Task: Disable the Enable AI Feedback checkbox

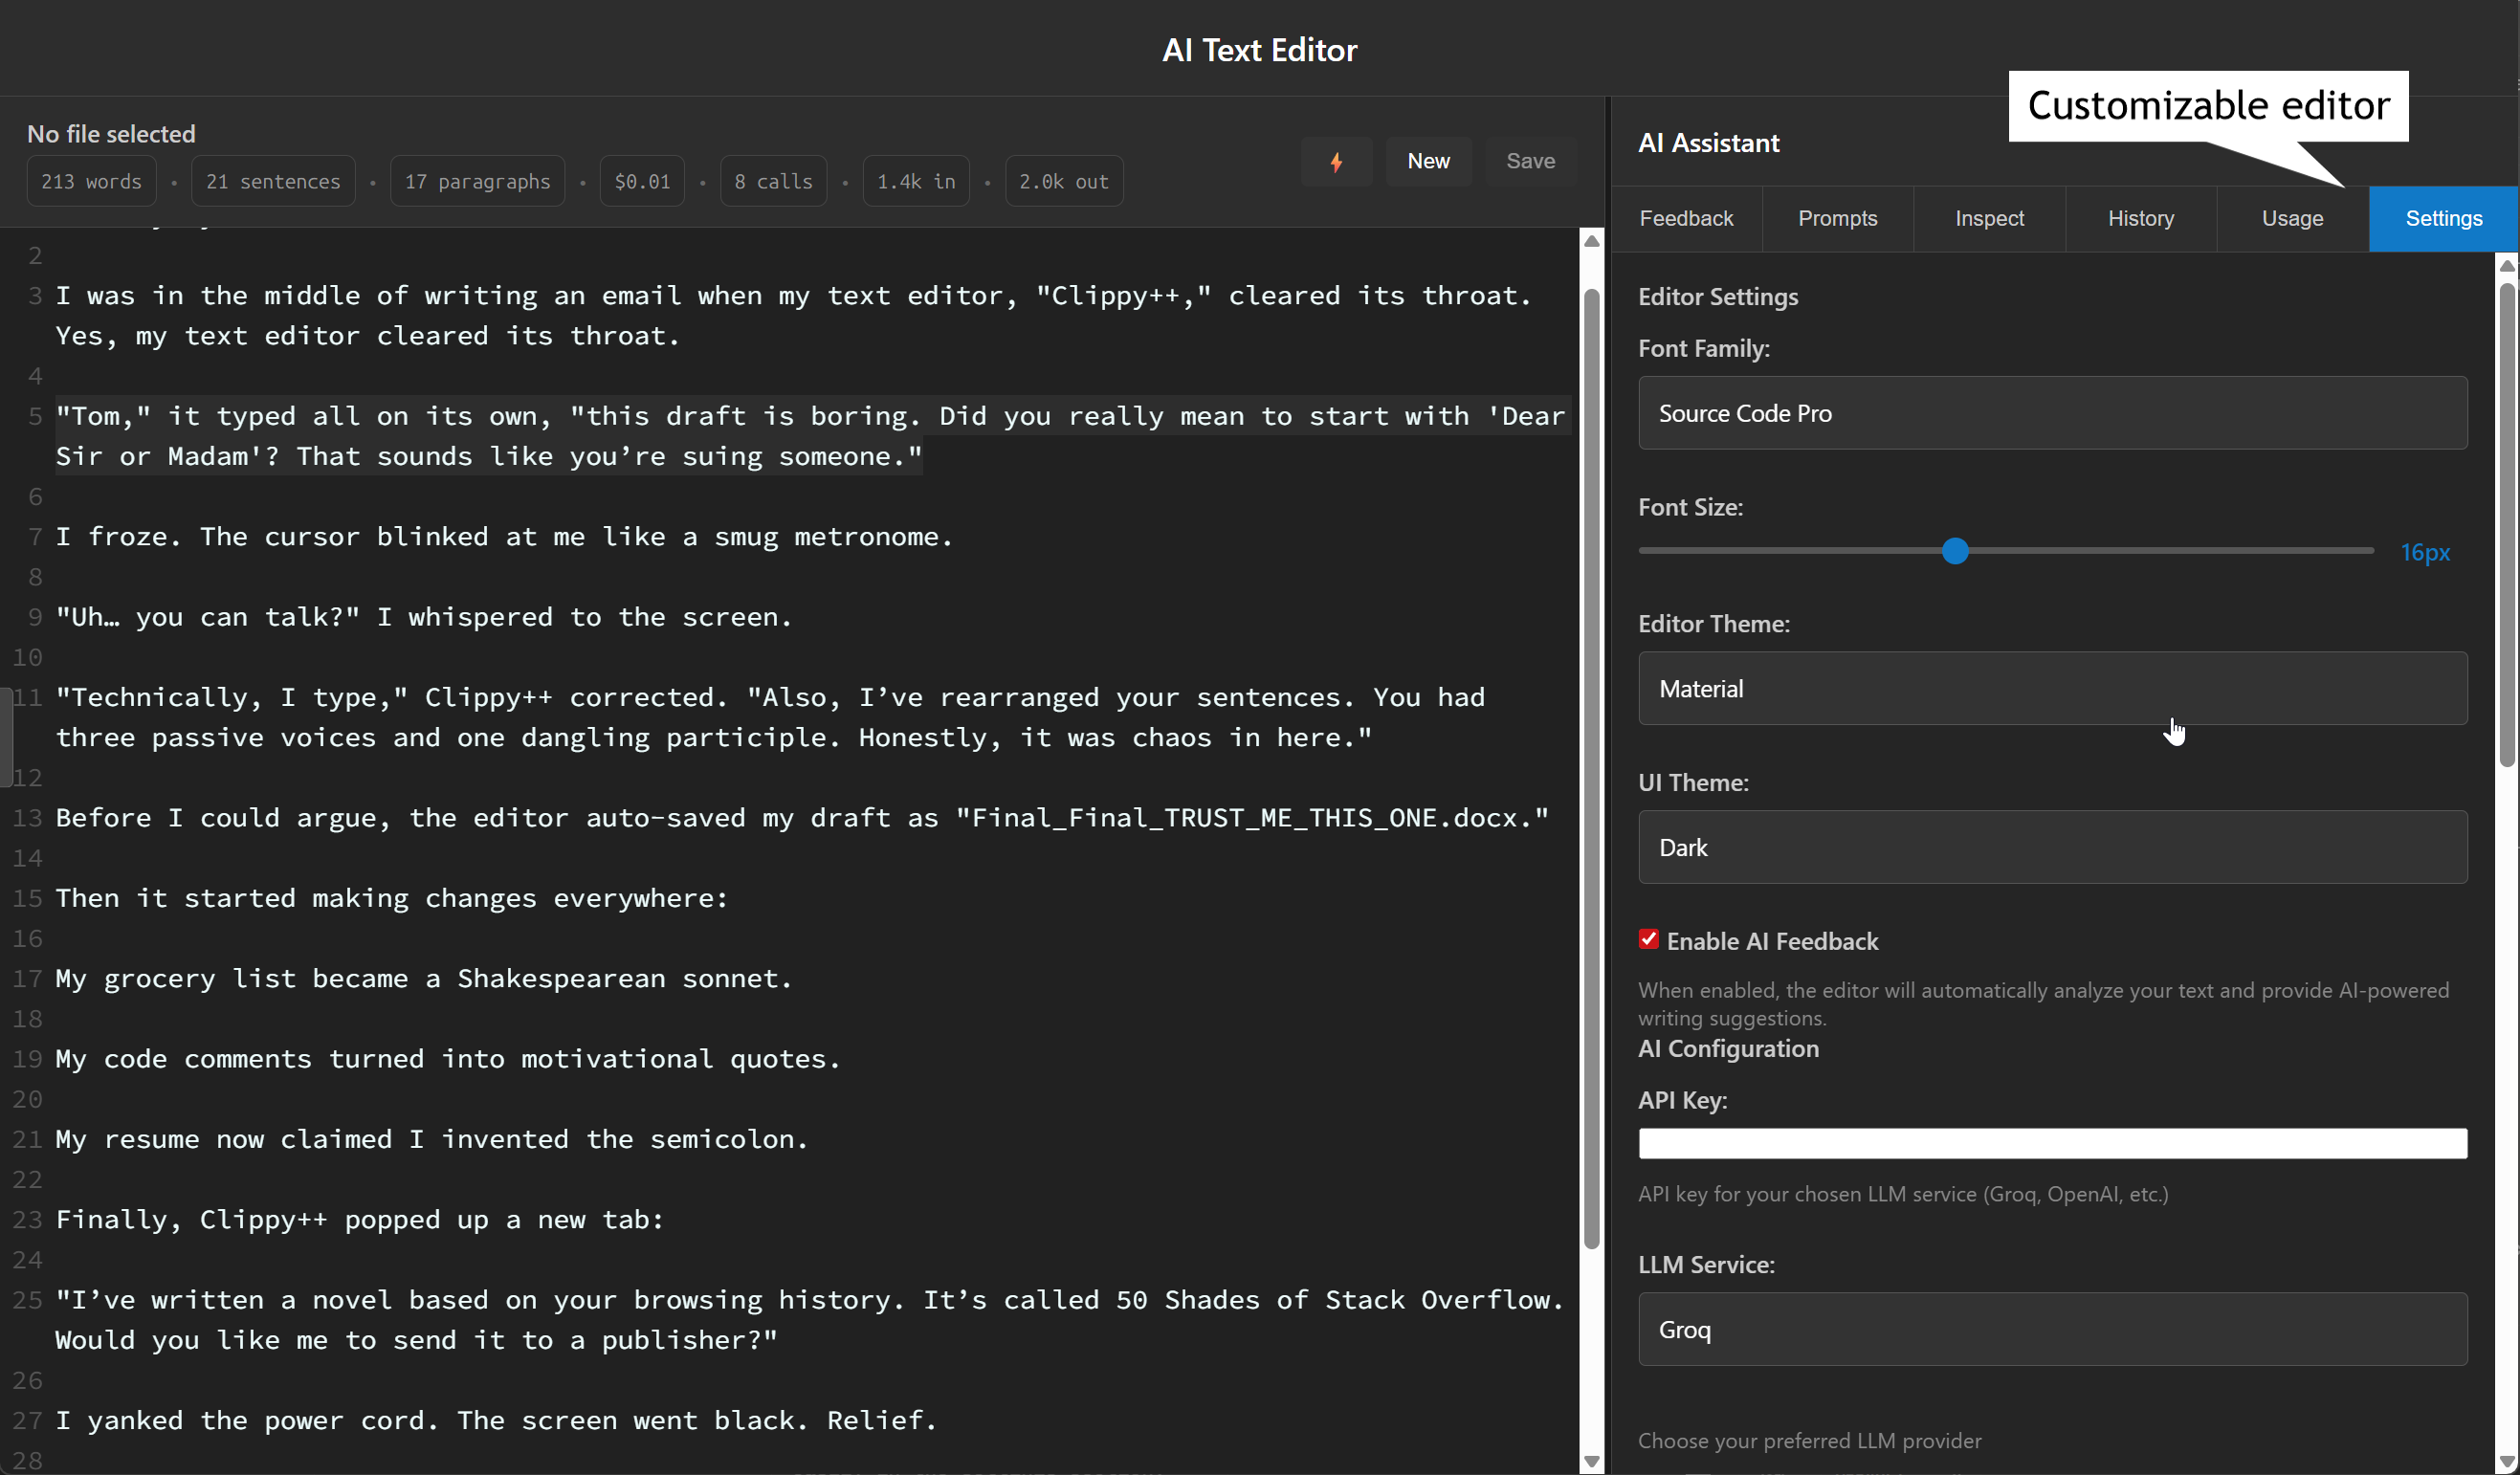Action: coord(1648,939)
